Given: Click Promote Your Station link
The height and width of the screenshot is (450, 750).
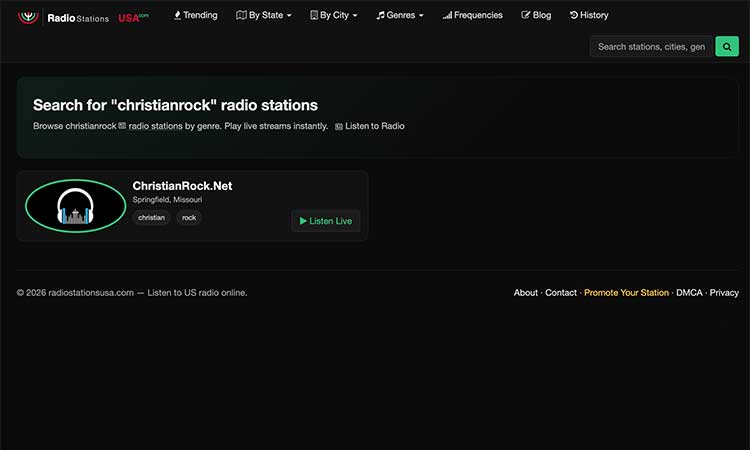Looking at the screenshot, I should pyautogui.click(x=626, y=293).
